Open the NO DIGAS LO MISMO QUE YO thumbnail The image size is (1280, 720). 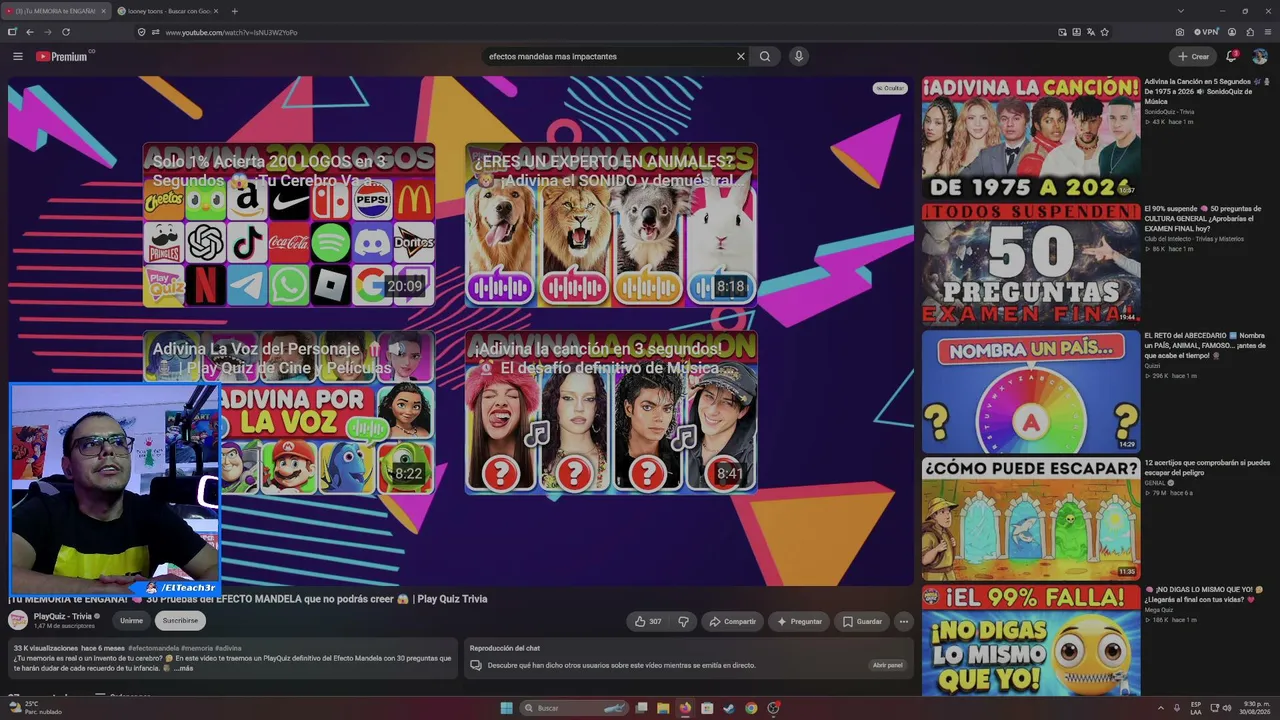pos(1031,641)
